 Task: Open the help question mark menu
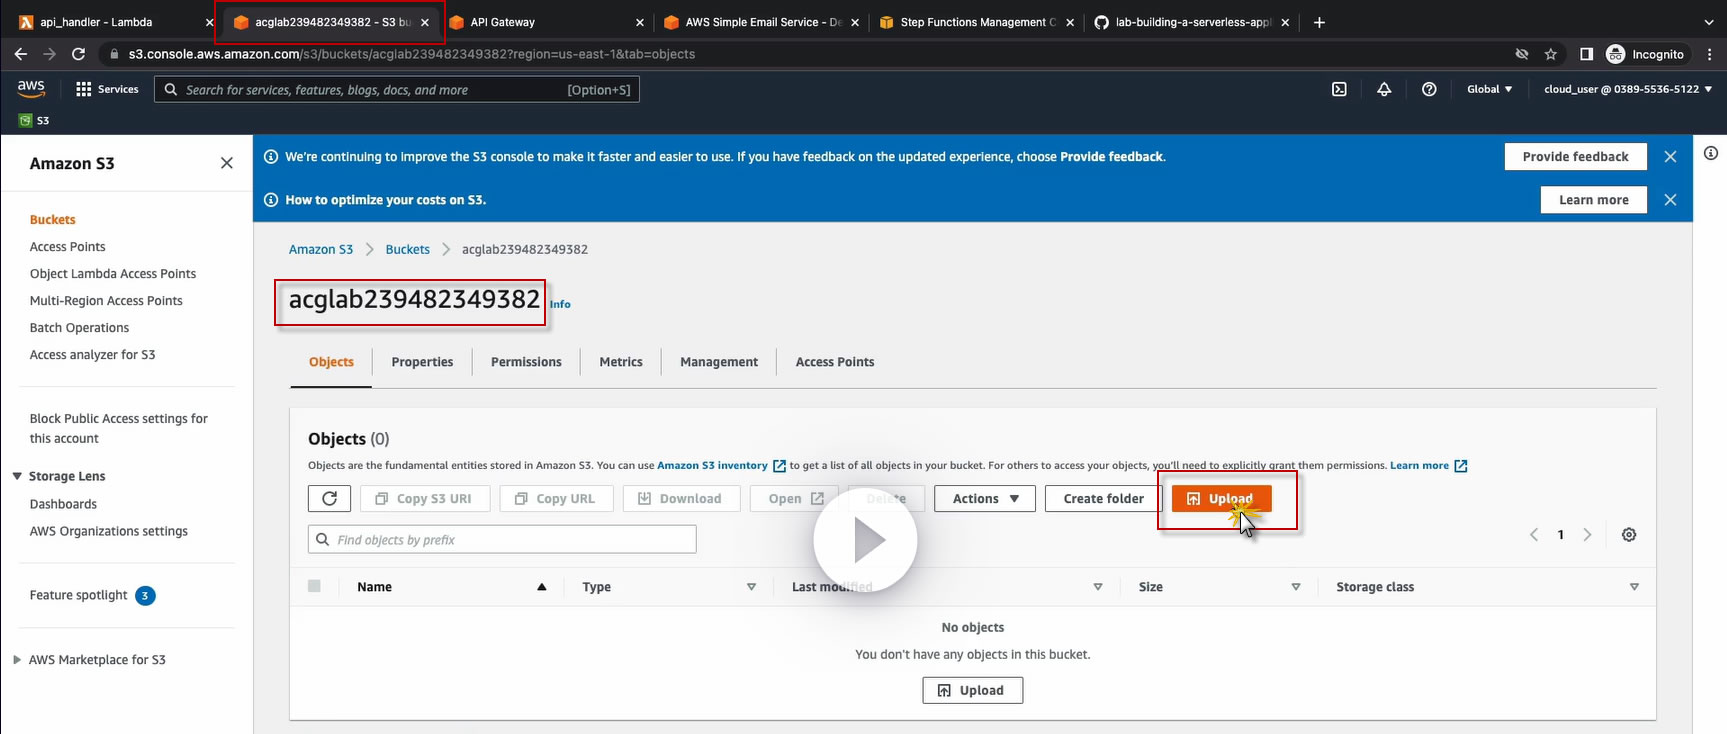(x=1429, y=89)
